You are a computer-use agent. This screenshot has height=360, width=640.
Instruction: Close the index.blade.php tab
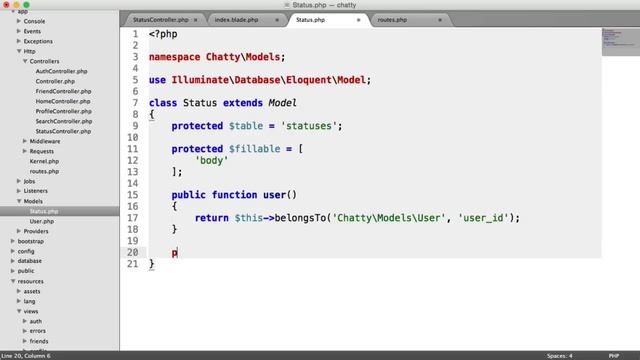(277, 20)
